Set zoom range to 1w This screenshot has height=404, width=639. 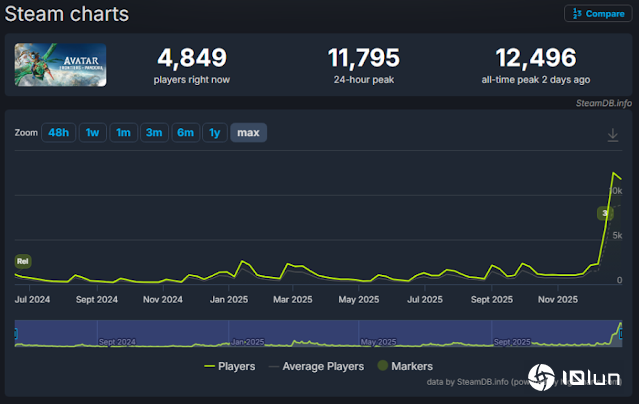92,133
